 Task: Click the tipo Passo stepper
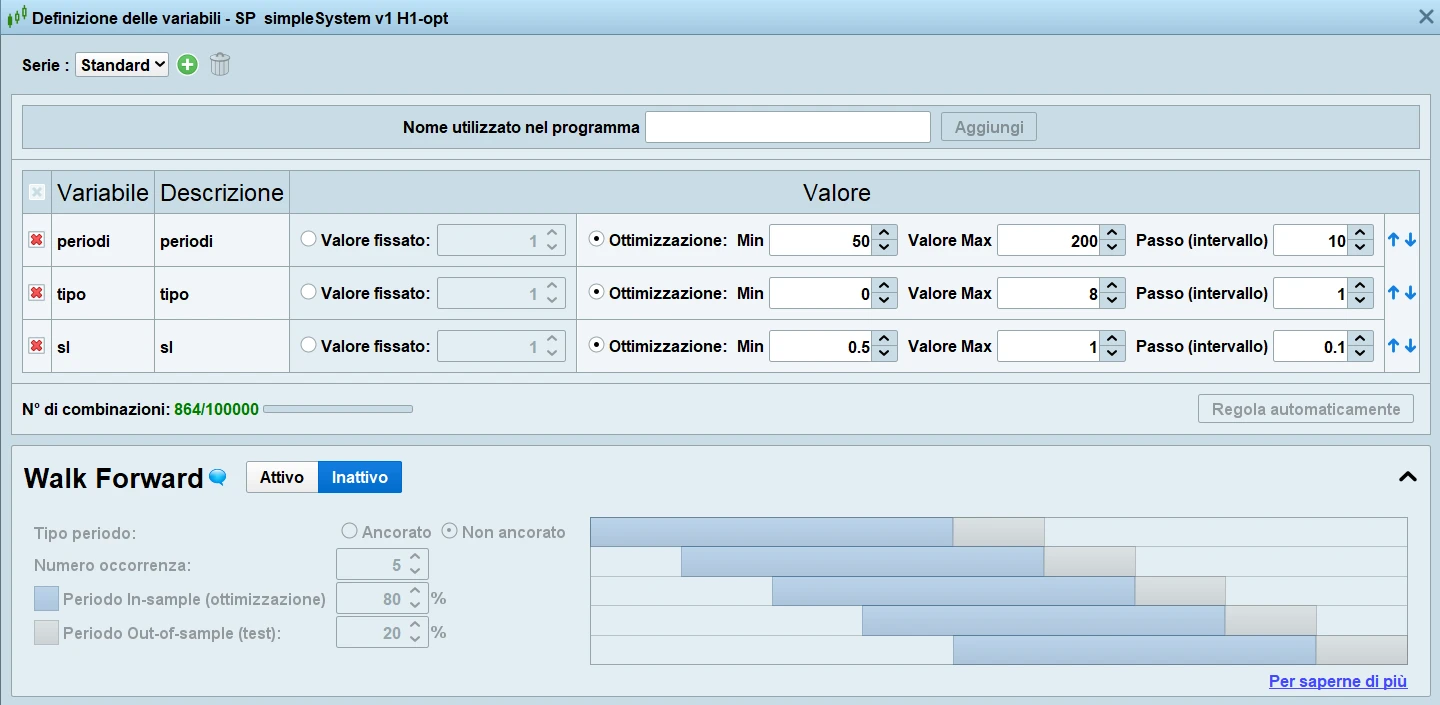1360,293
